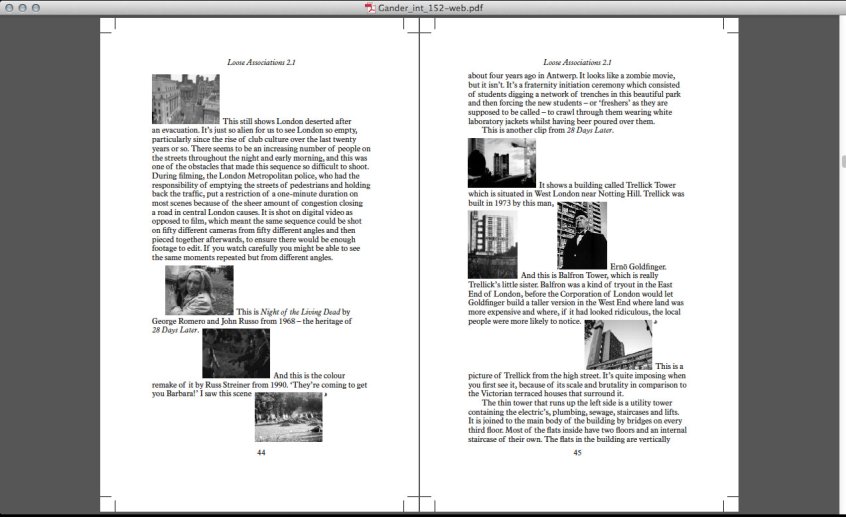Click the line 'built in 1973 by this man,'

tap(511, 203)
